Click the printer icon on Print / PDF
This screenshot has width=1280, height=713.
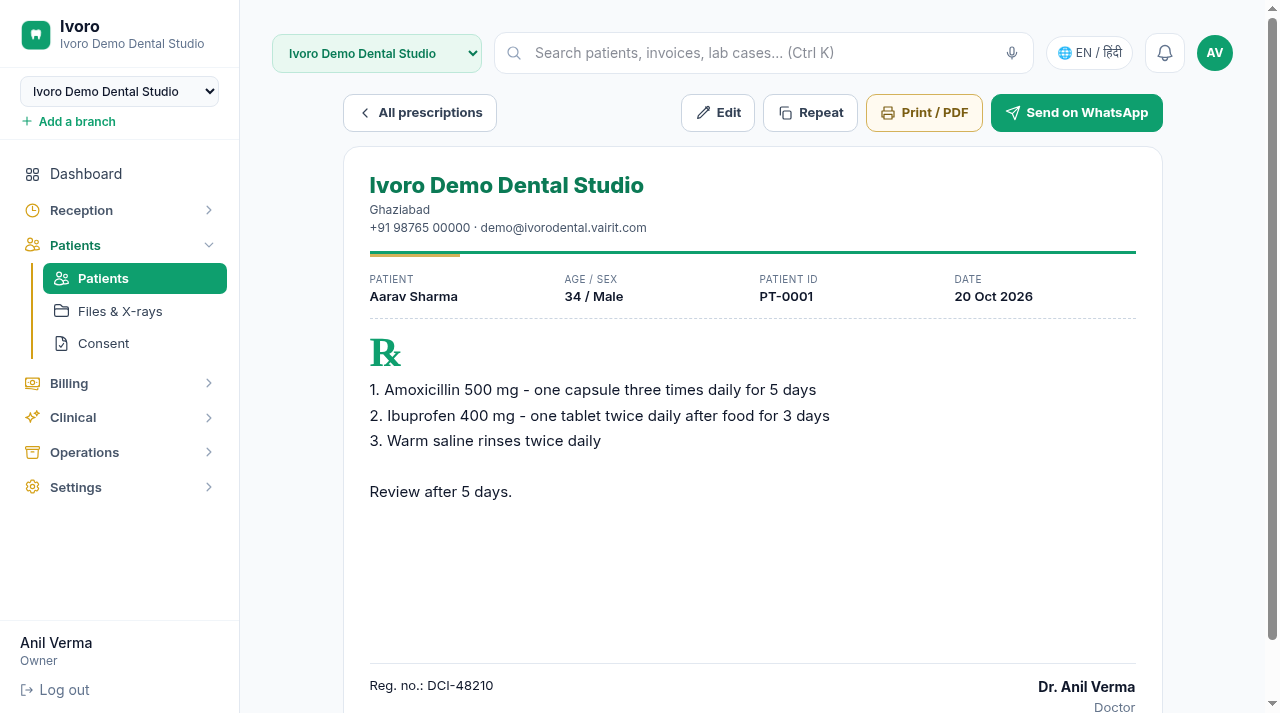(x=887, y=113)
